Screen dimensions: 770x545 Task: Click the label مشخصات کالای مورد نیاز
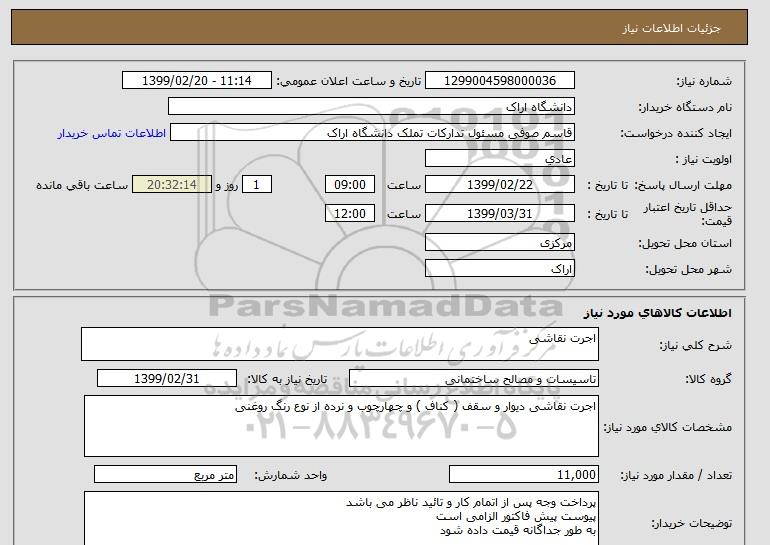coord(668,427)
